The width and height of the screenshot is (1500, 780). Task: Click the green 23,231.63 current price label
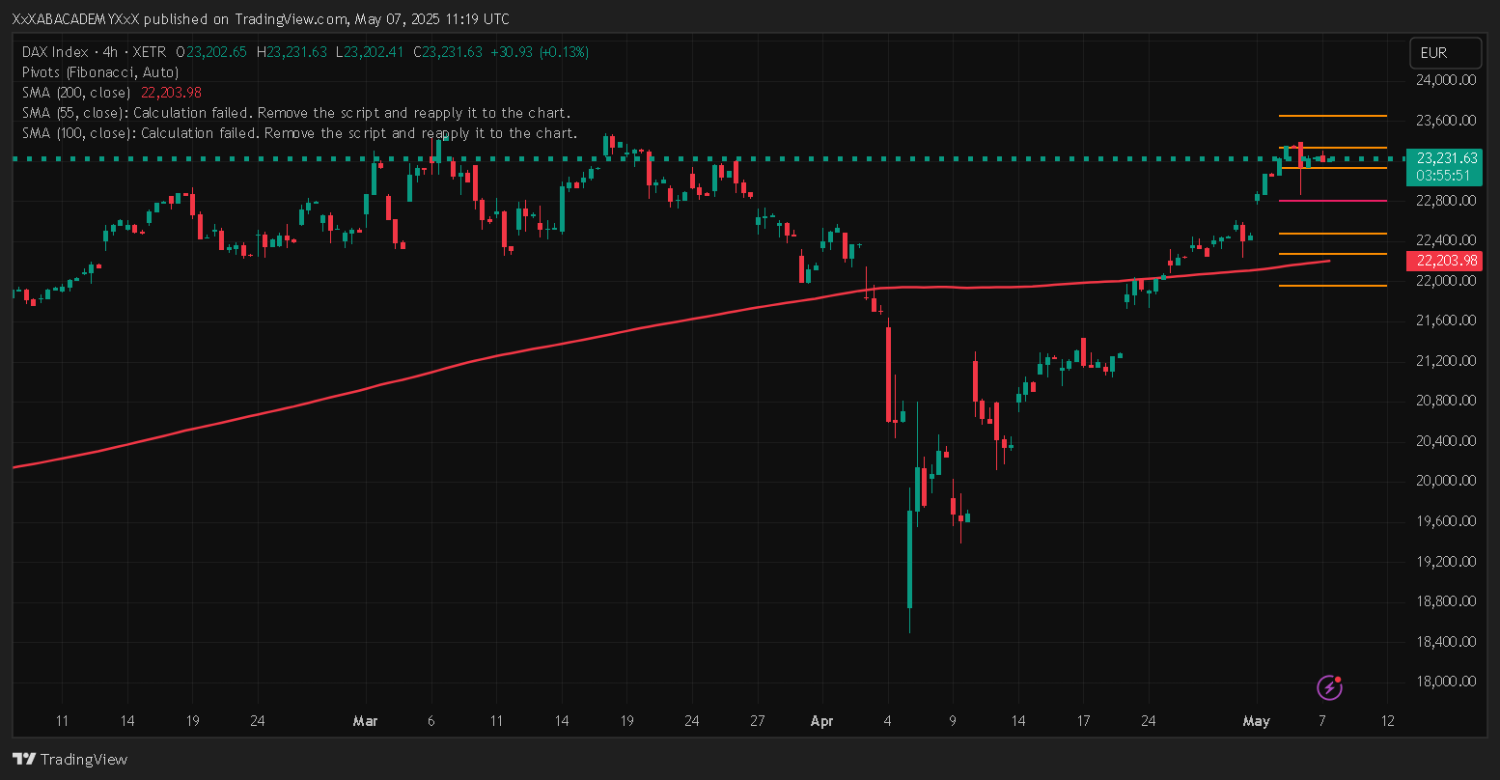(x=1440, y=158)
